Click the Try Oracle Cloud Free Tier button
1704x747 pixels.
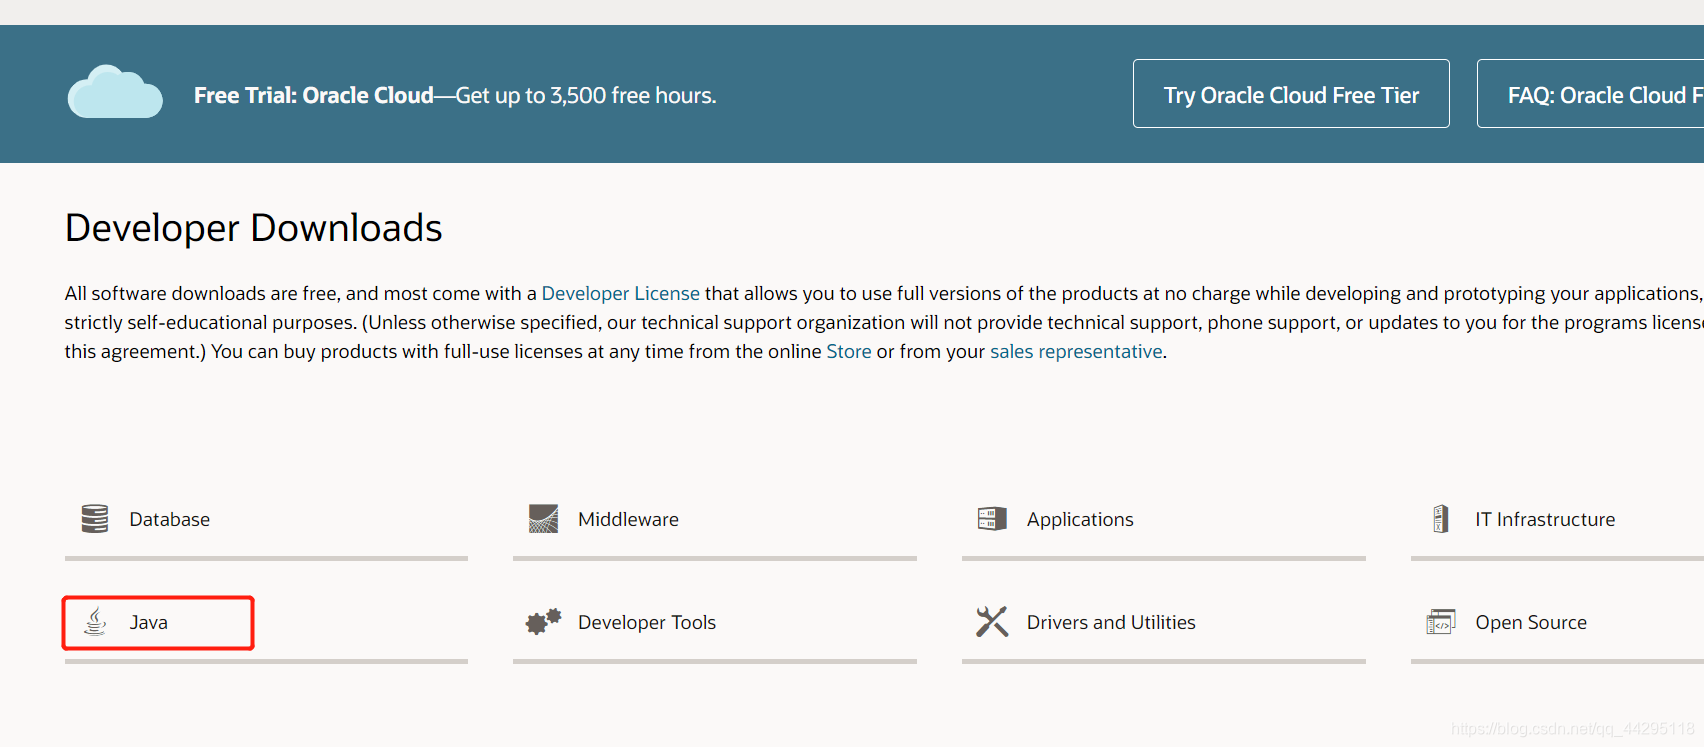(x=1291, y=94)
